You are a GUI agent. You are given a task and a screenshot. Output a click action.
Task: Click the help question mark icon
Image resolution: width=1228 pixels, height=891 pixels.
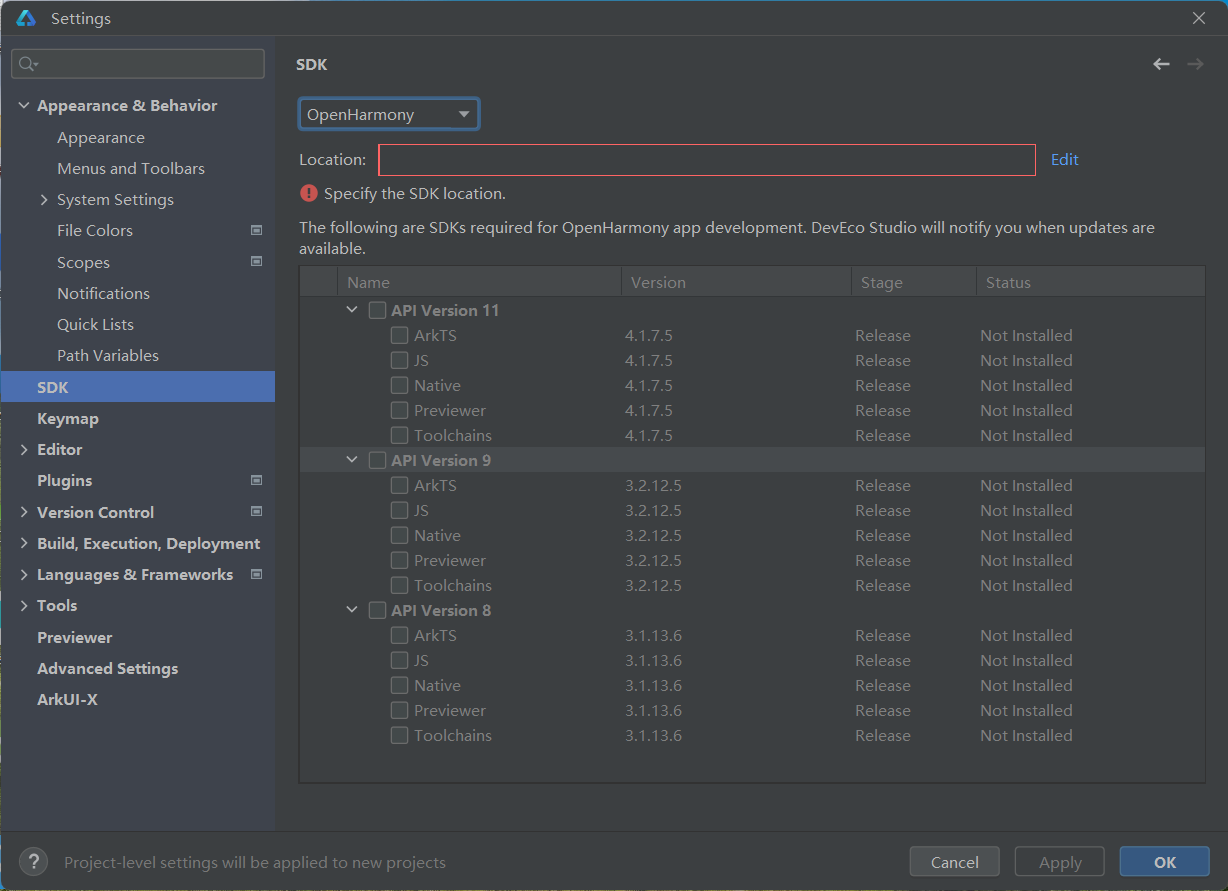click(x=33, y=862)
